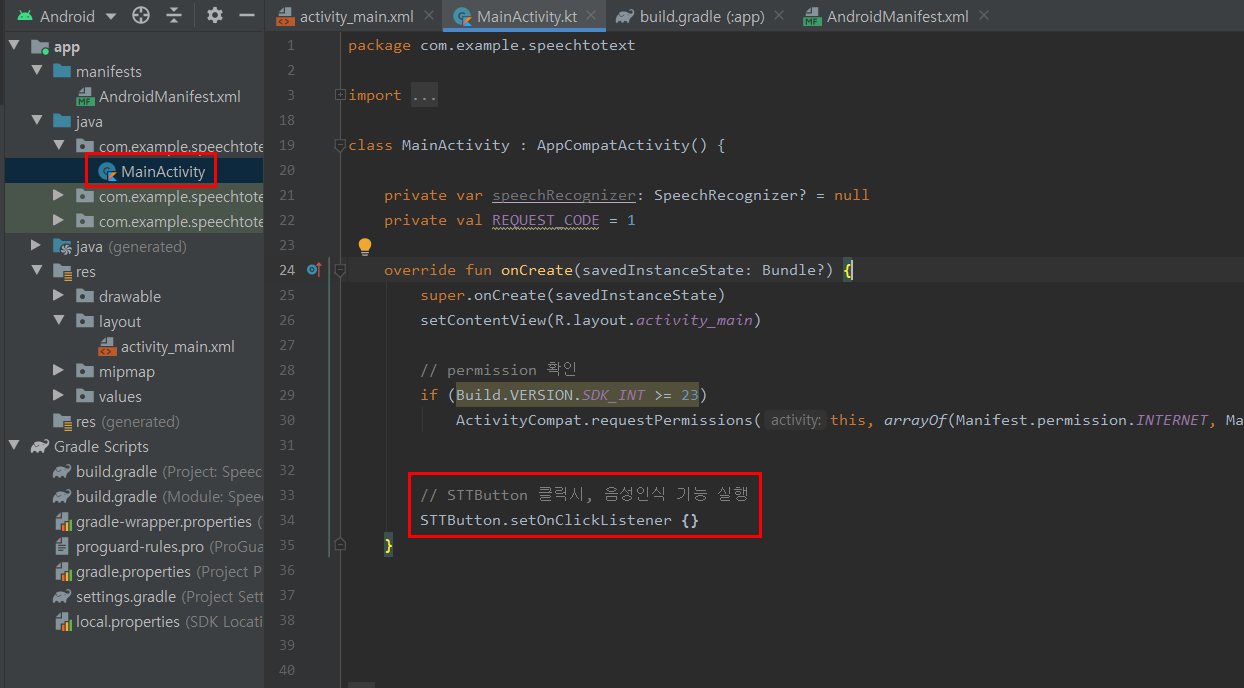Click the Build.VERSION.SDK_INT condition
The height and width of the screenshot is (688, 1244).
click(577, 395)
